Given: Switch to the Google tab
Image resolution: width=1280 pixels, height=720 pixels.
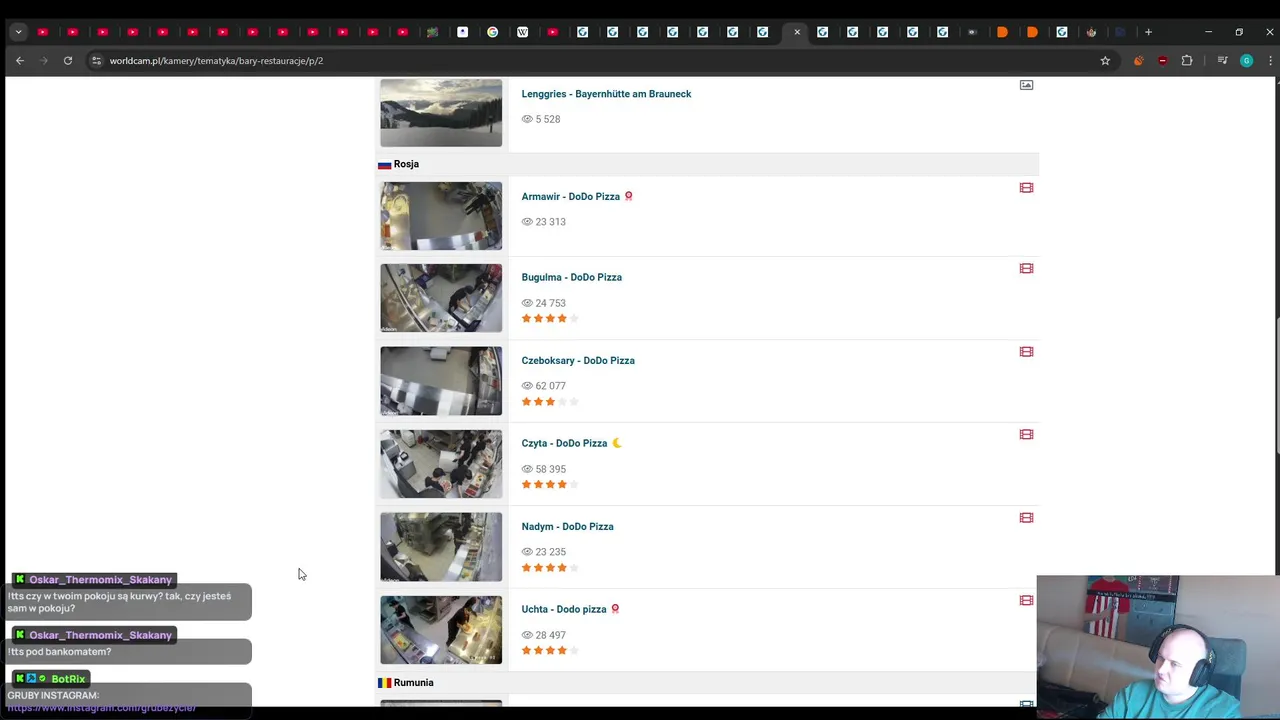Looking at the screenshot, I should (x=492, y=32).
